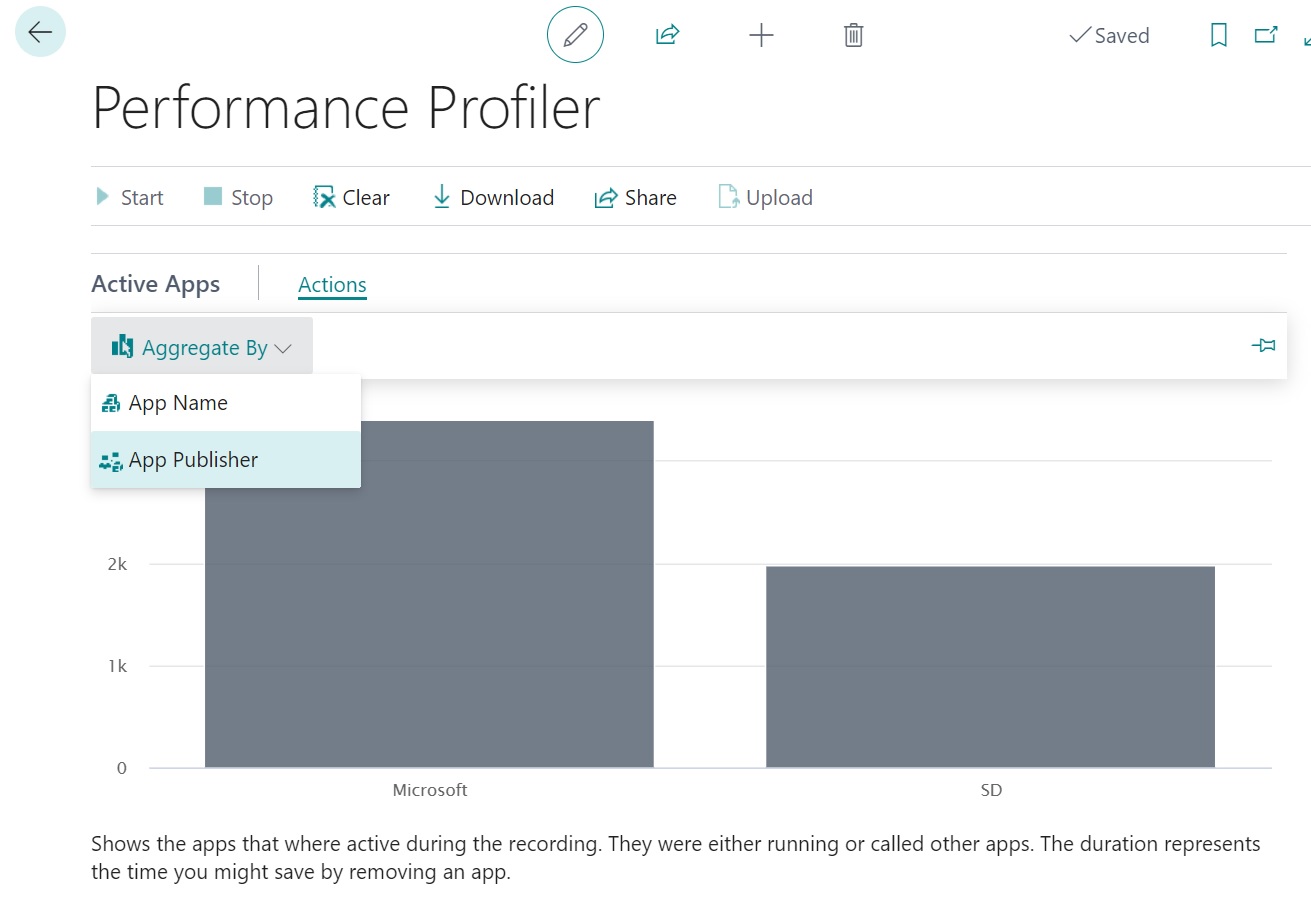Select App Name from menu
The height and width of the screenshot is (914, 1311).
178,403
